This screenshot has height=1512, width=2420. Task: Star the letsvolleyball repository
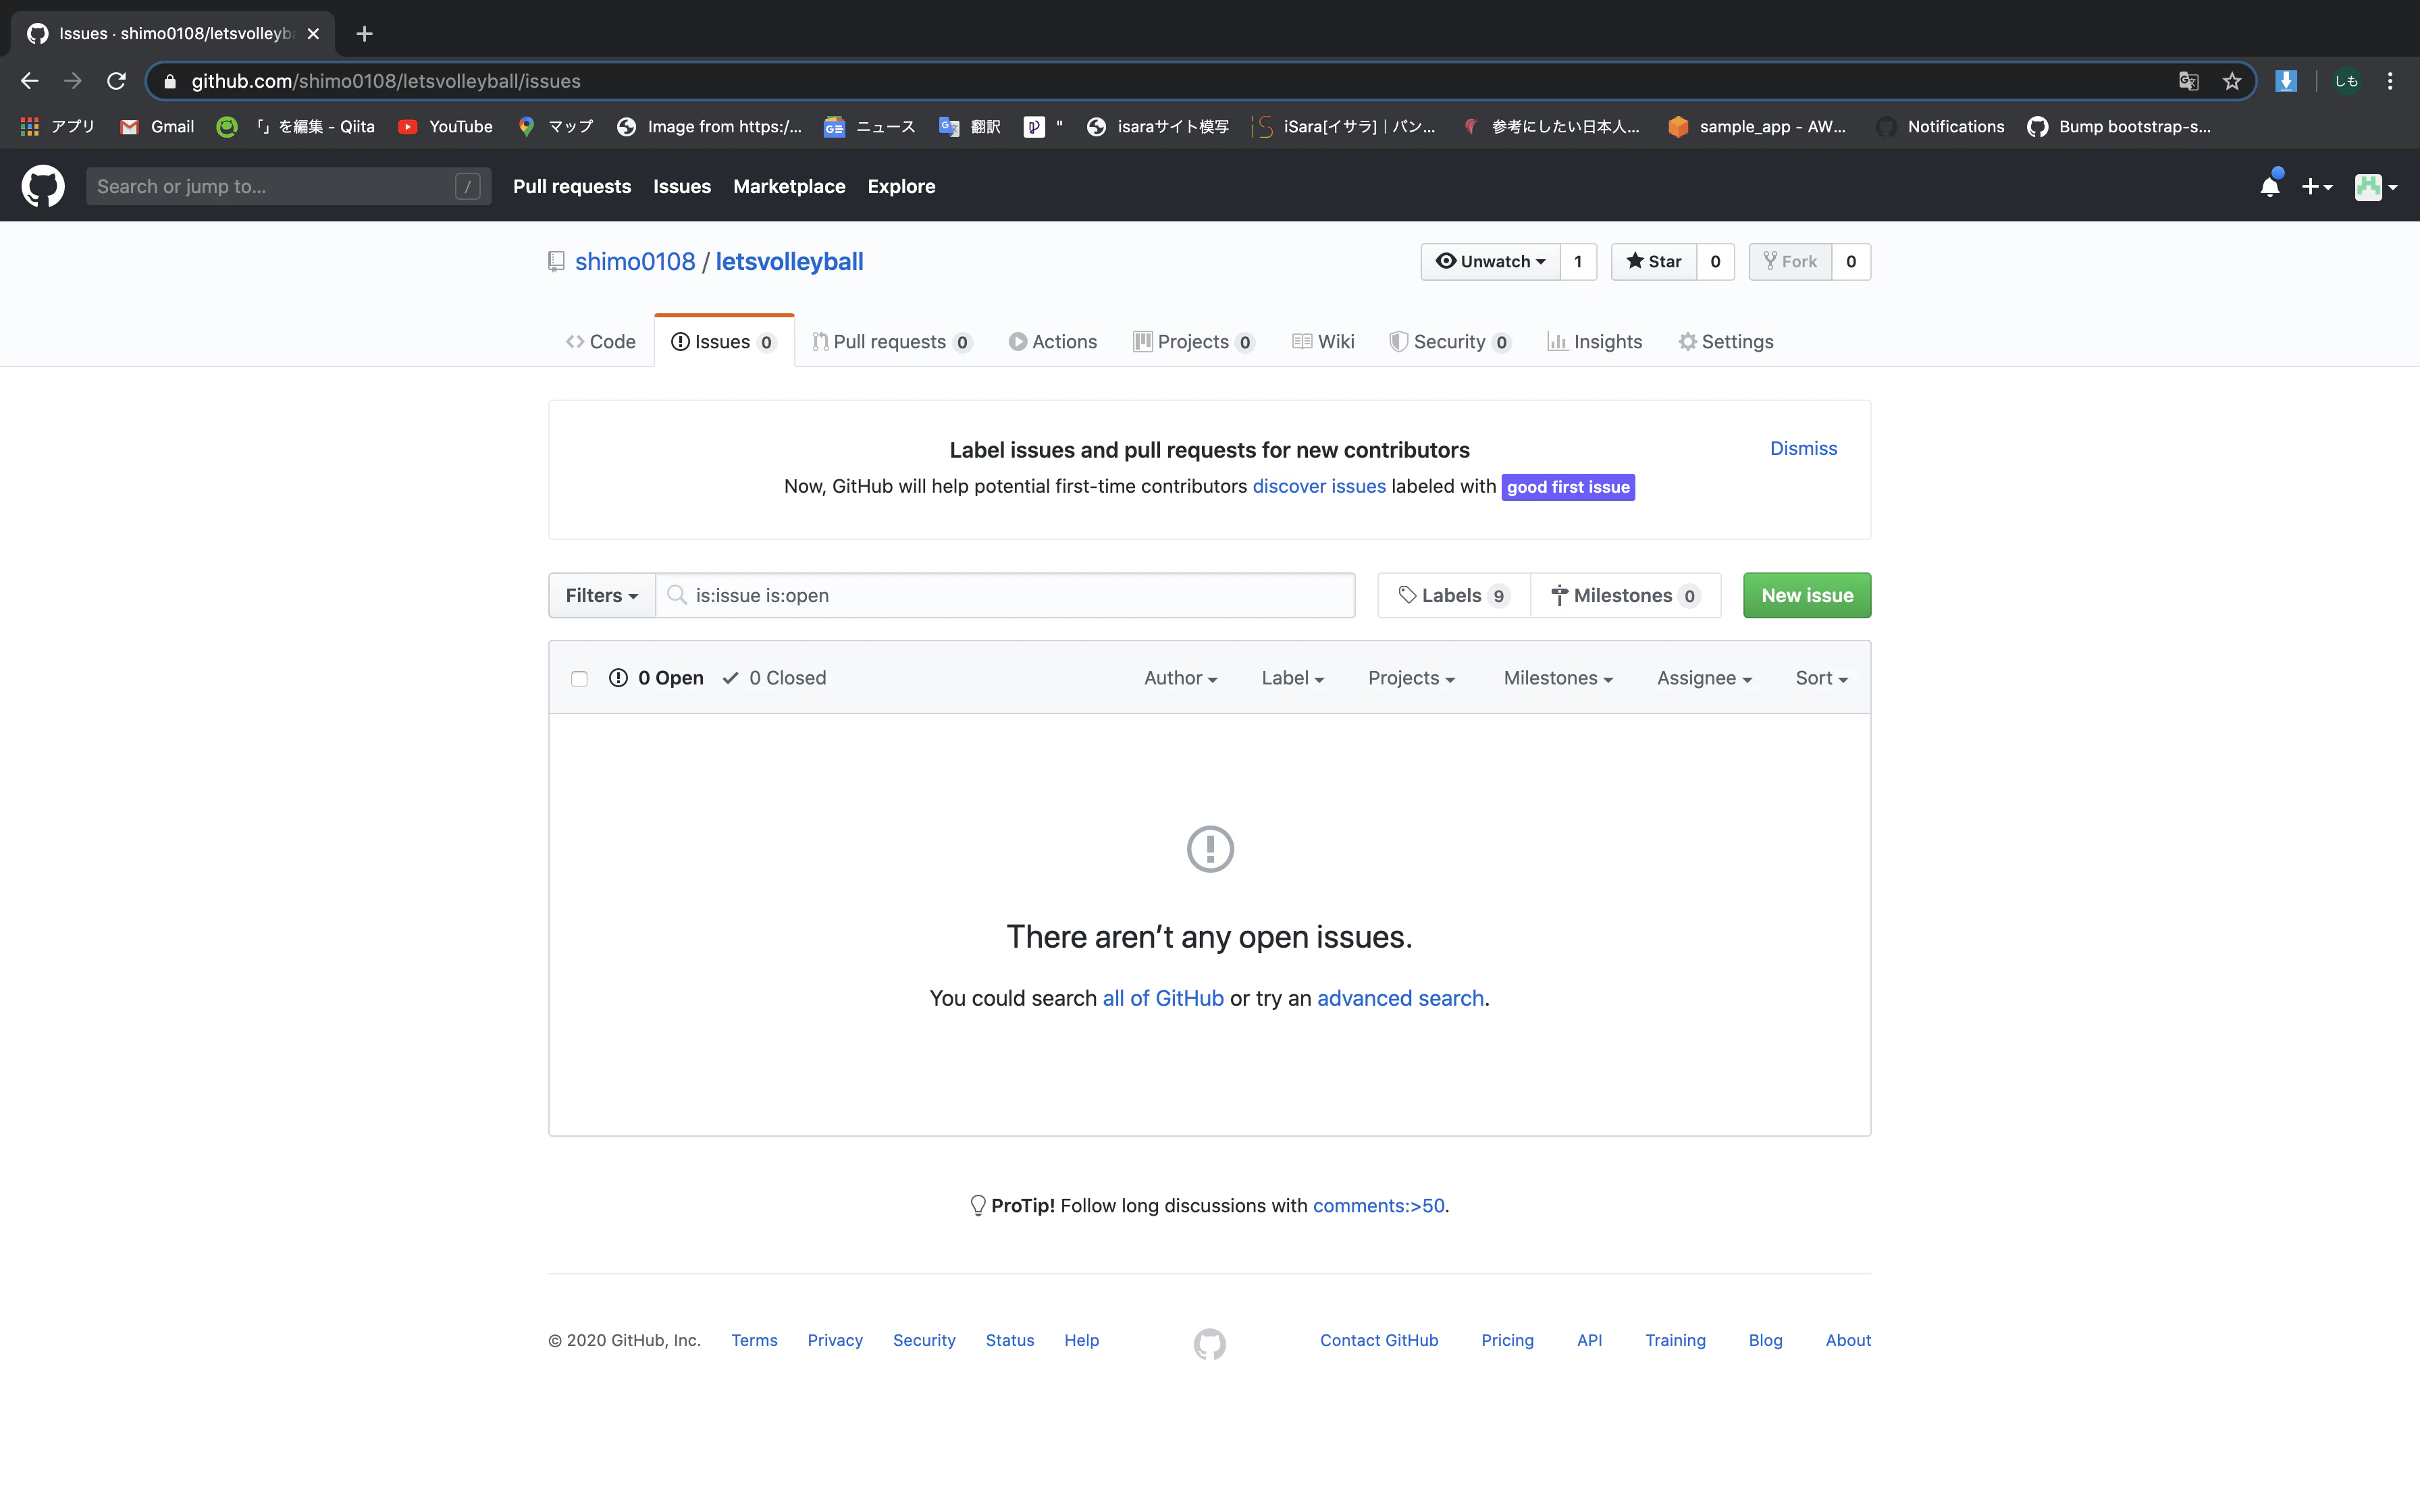(1654, 261)
